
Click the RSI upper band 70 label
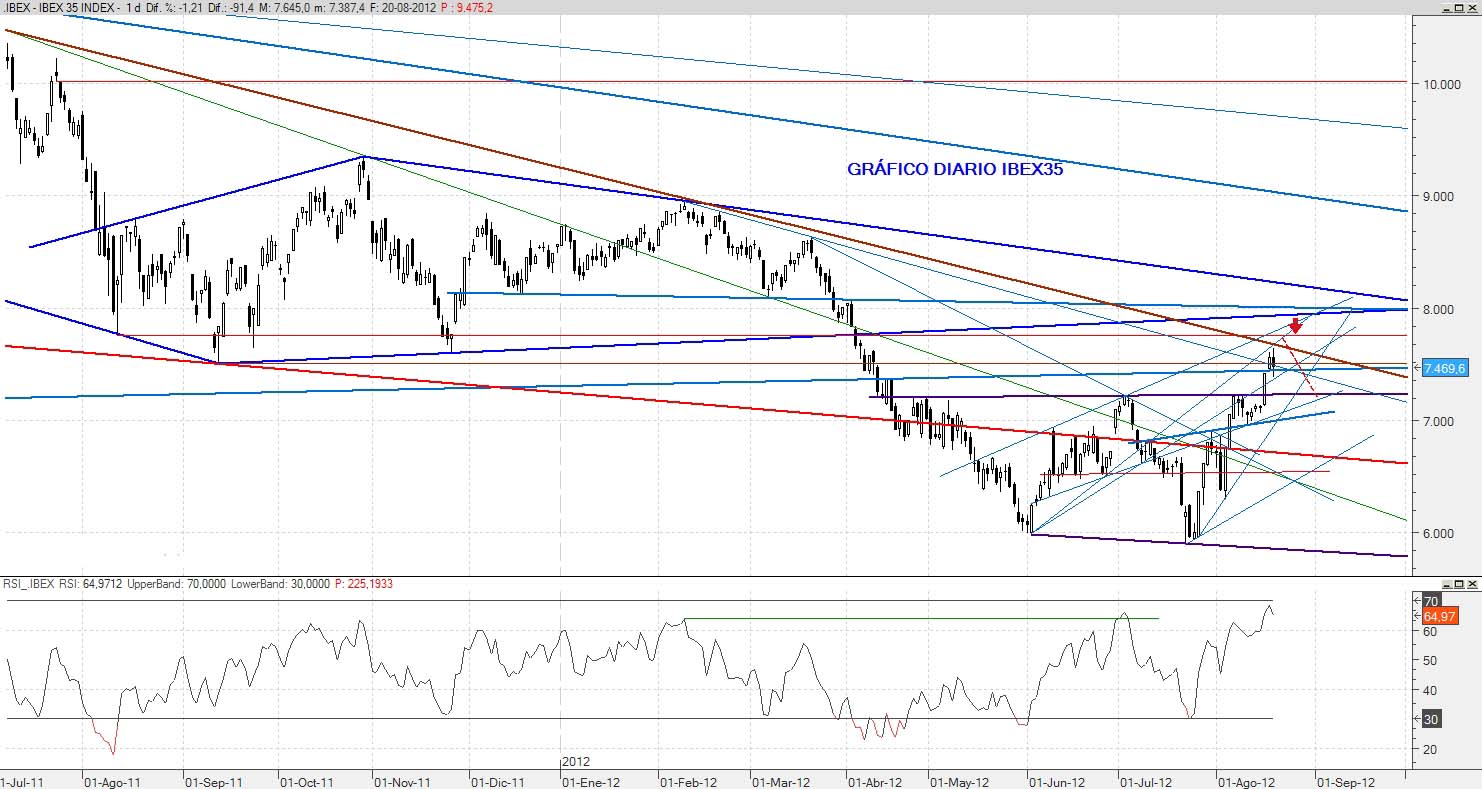pyautogui.click(x=1431, y=601)
